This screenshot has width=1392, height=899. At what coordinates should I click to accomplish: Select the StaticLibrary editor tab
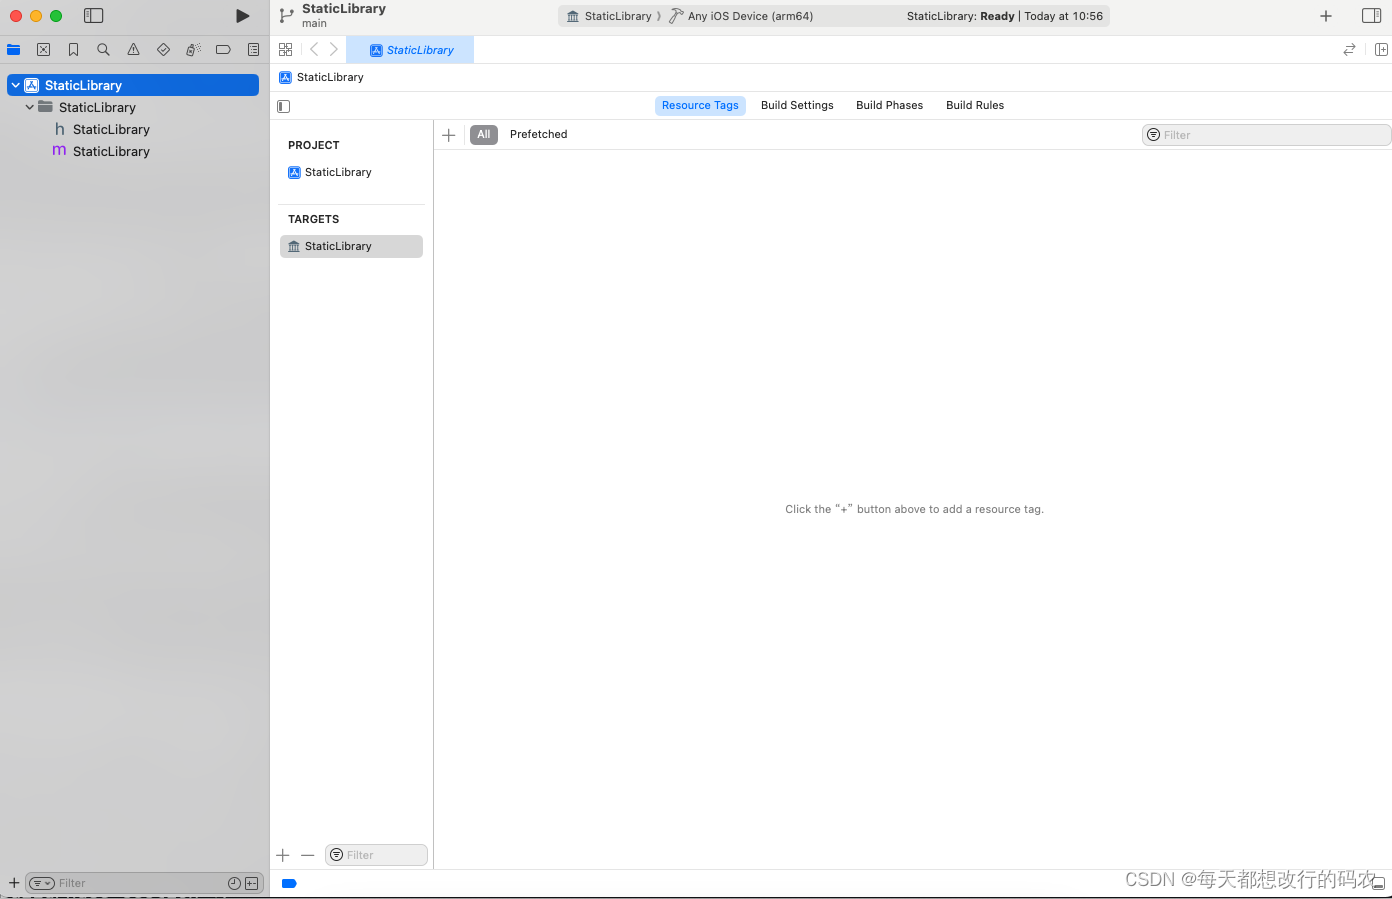410,50
